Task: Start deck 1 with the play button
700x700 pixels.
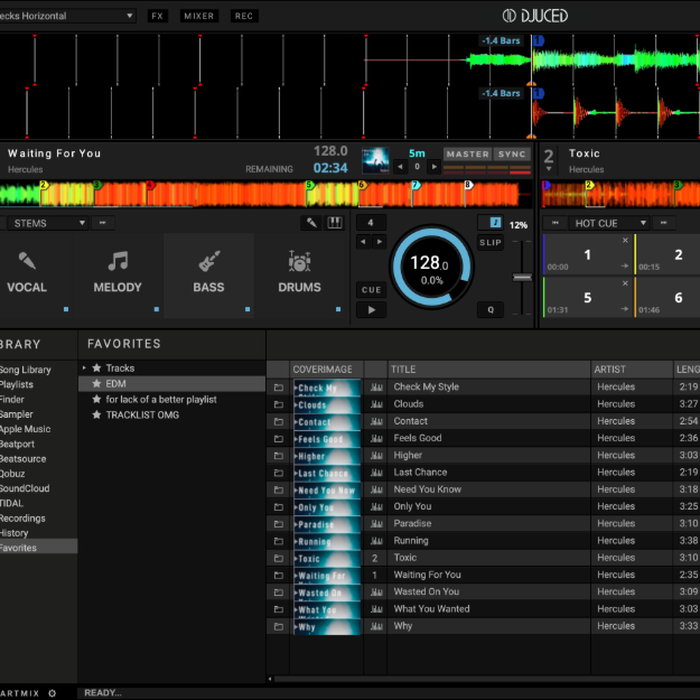Action: point(371,309)
